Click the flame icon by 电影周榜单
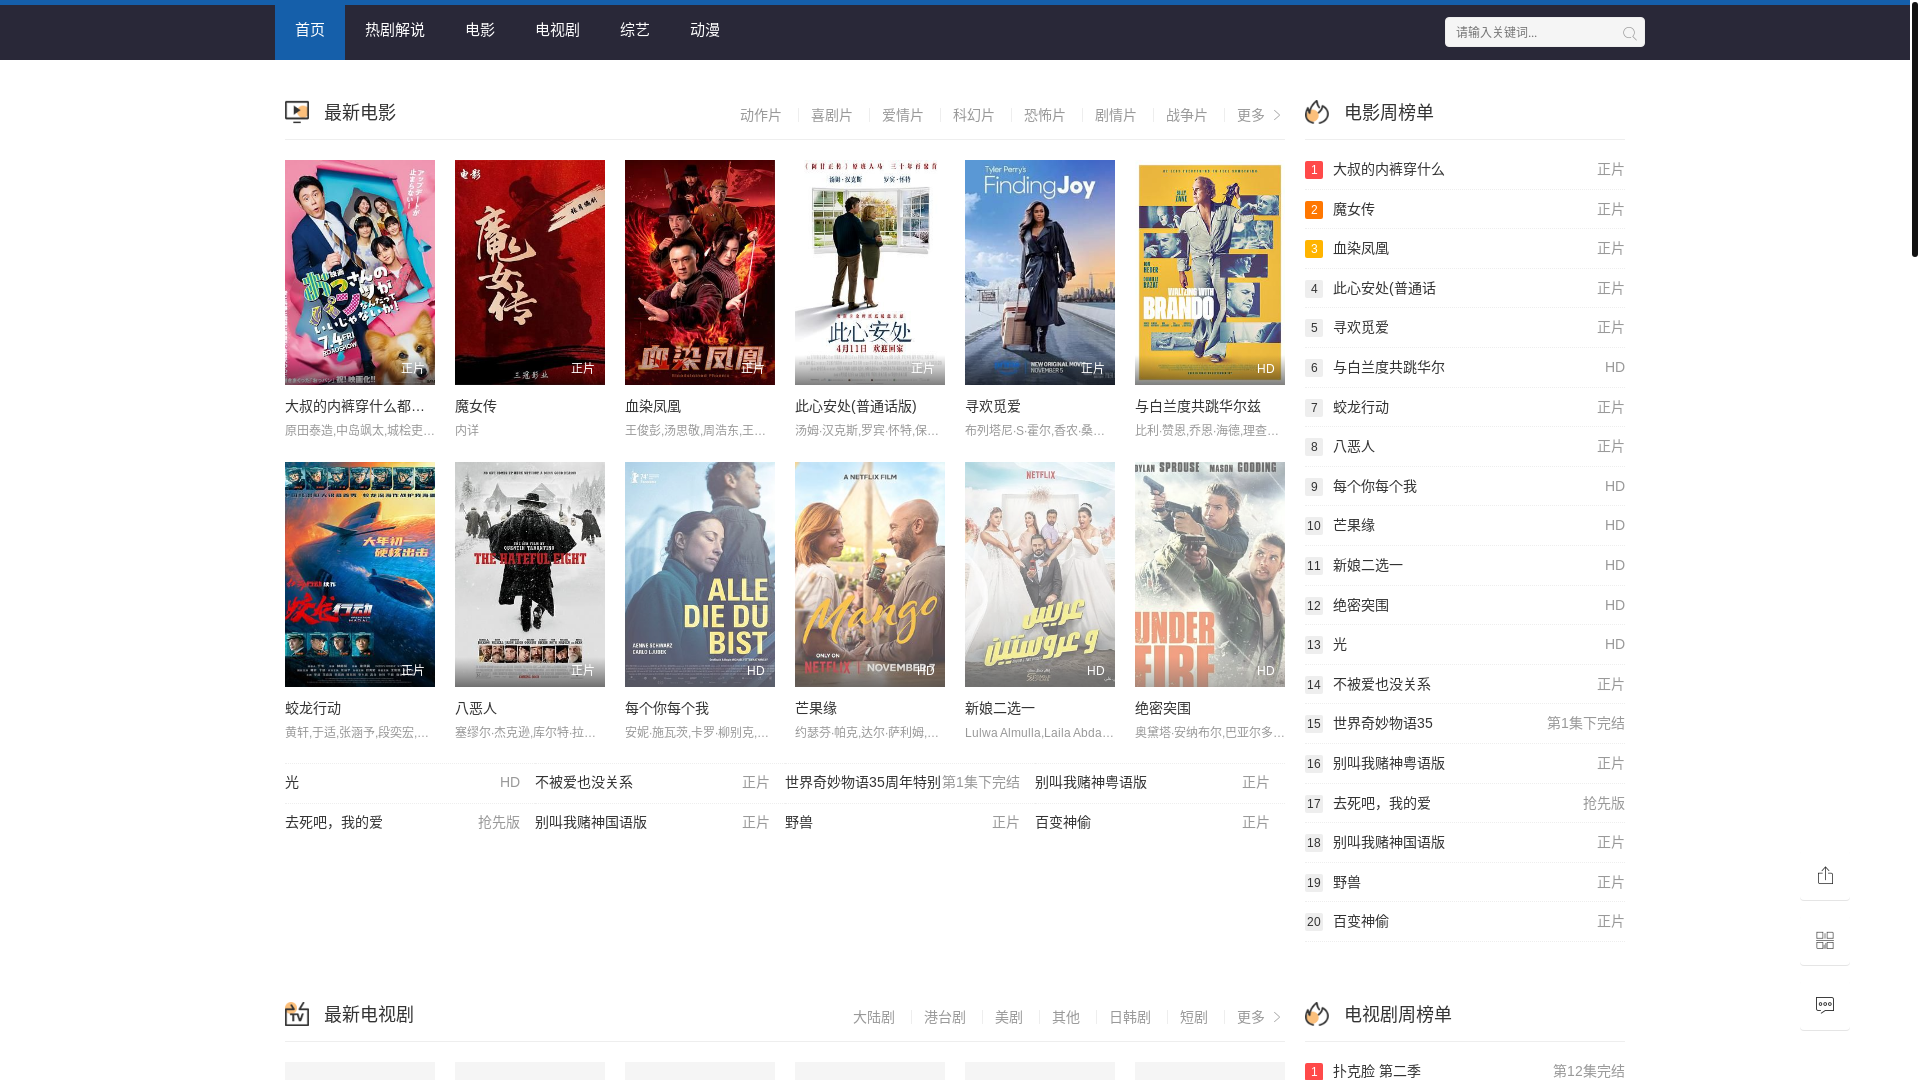Viewport: 1920px width, 1080px height. tap(1317, 112)
